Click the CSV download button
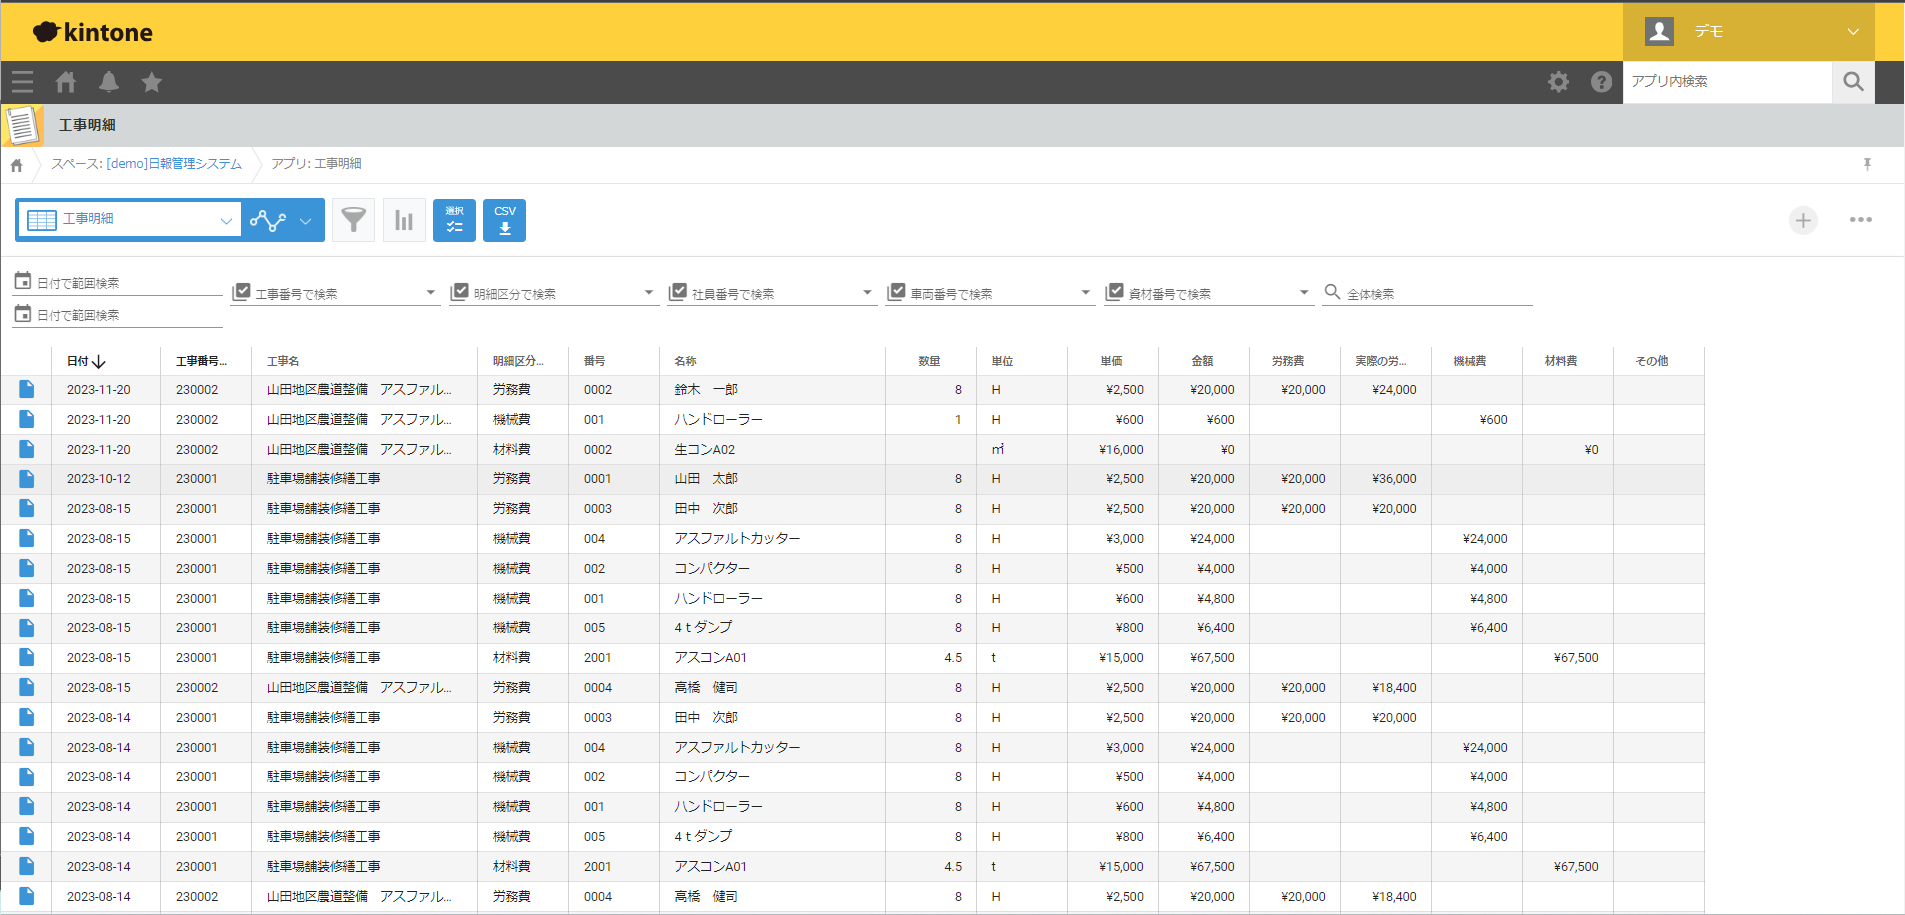 (x=504, y=220)
